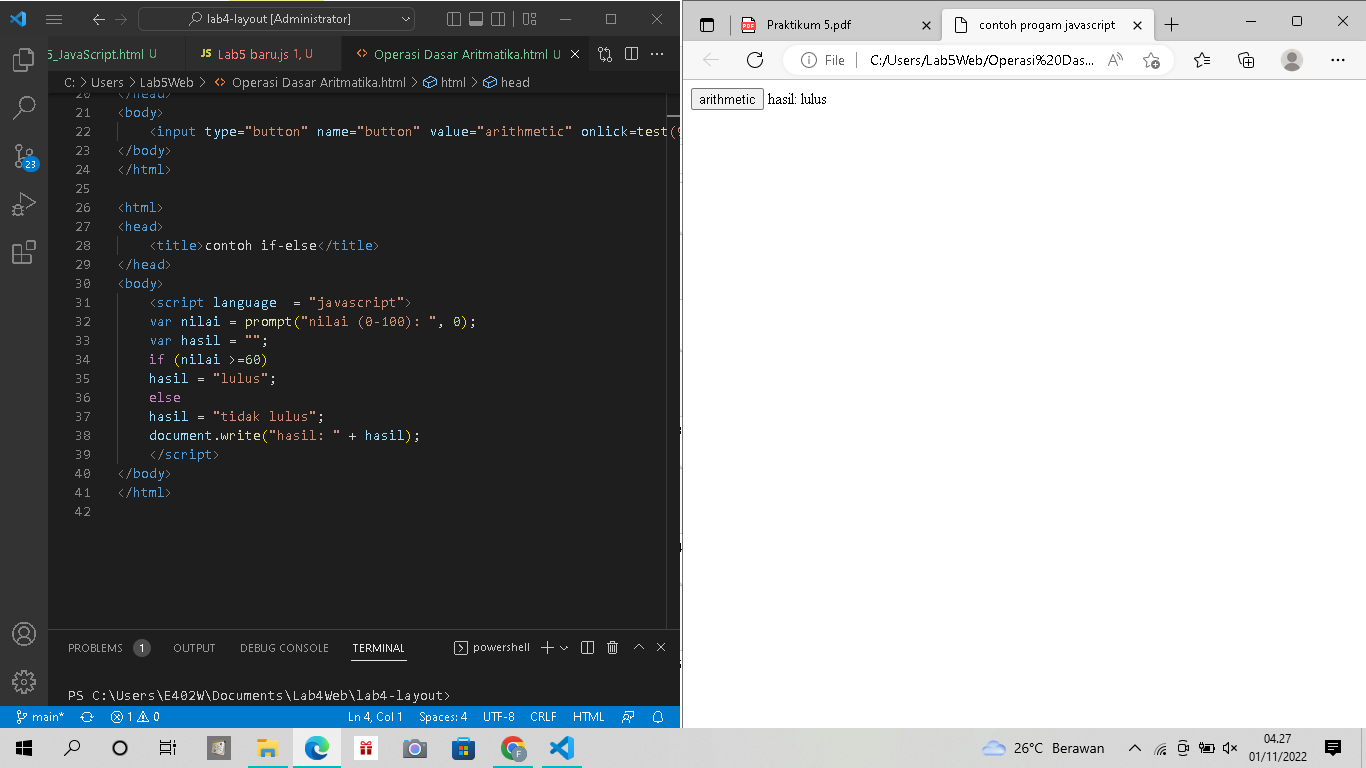Synchronize changes in the status bar

pos(87,717)
